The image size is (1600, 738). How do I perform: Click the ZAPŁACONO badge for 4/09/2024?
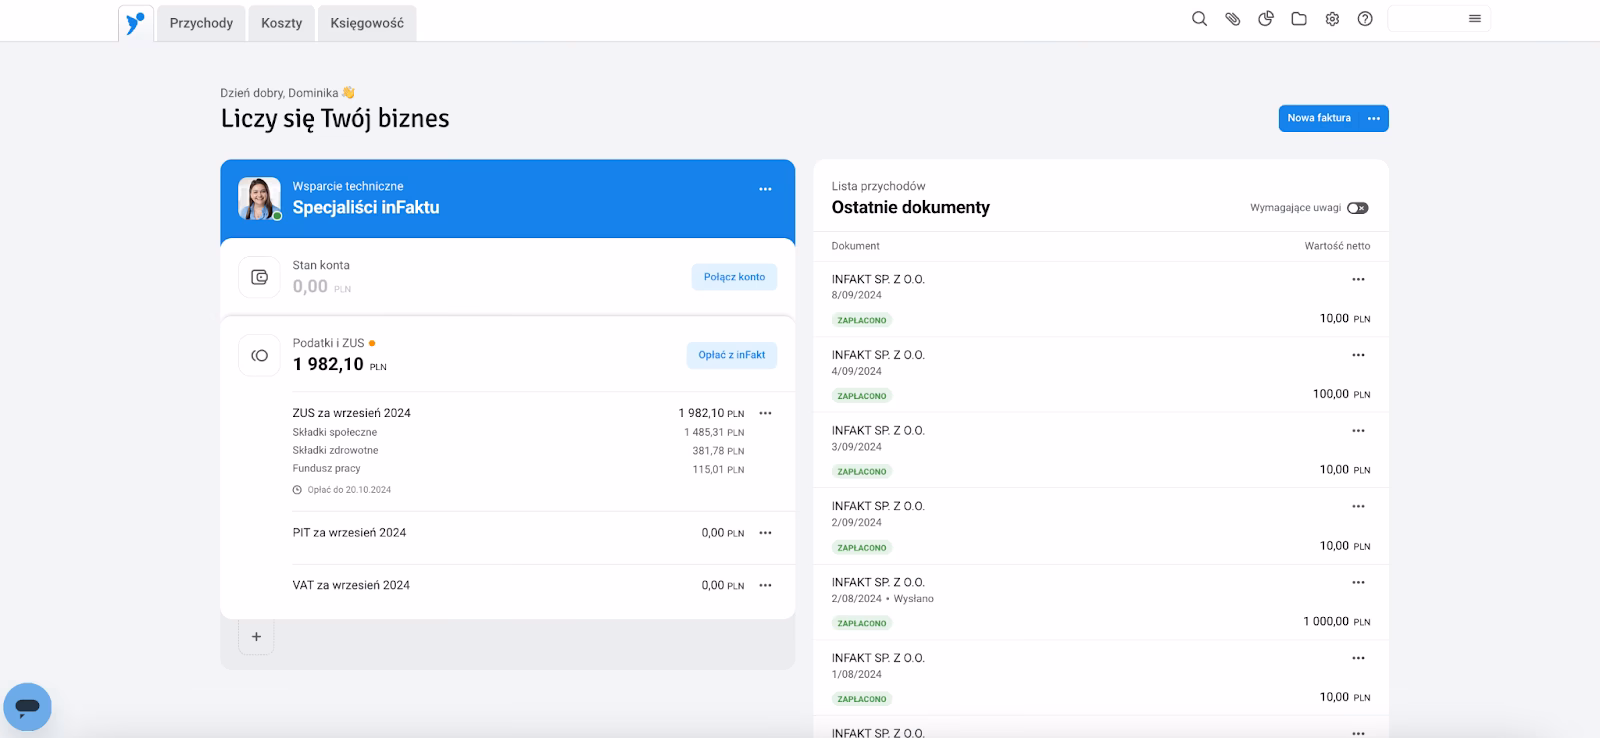pyautogui.click(x=861, y=396)
